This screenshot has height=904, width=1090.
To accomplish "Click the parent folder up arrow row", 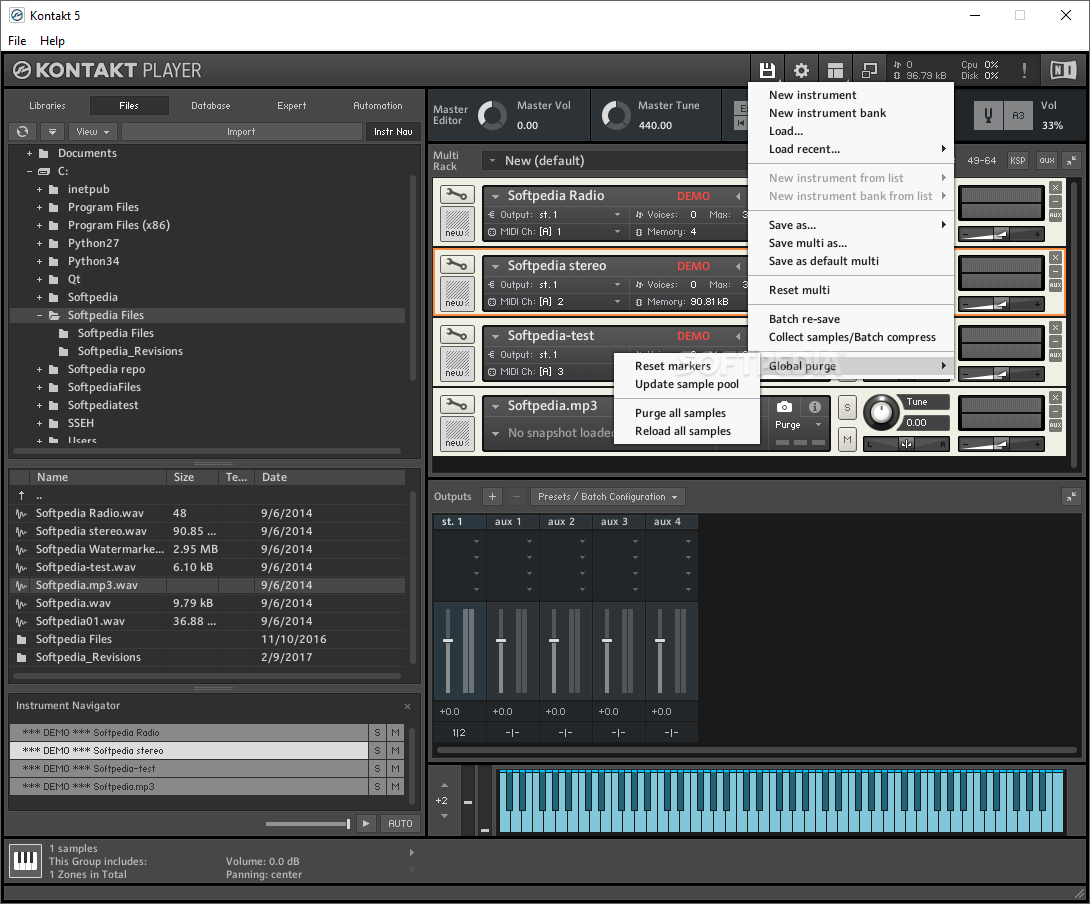I will (207, 496).
